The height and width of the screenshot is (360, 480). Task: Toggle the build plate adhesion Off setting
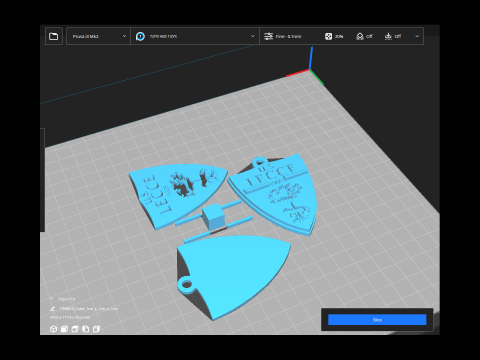pyautogui.click(x=393, y=36)
